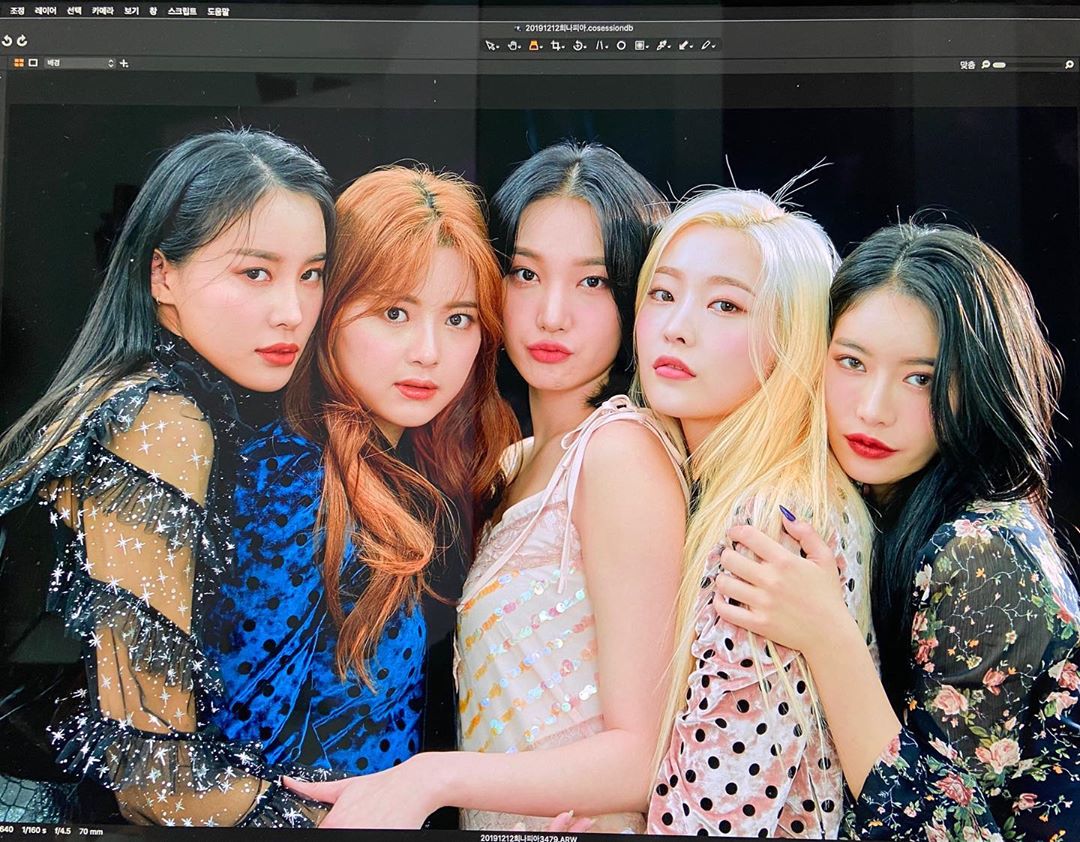Open the 카메라 menu
This screenshot has height=842, width=1080.
[102, 11]
